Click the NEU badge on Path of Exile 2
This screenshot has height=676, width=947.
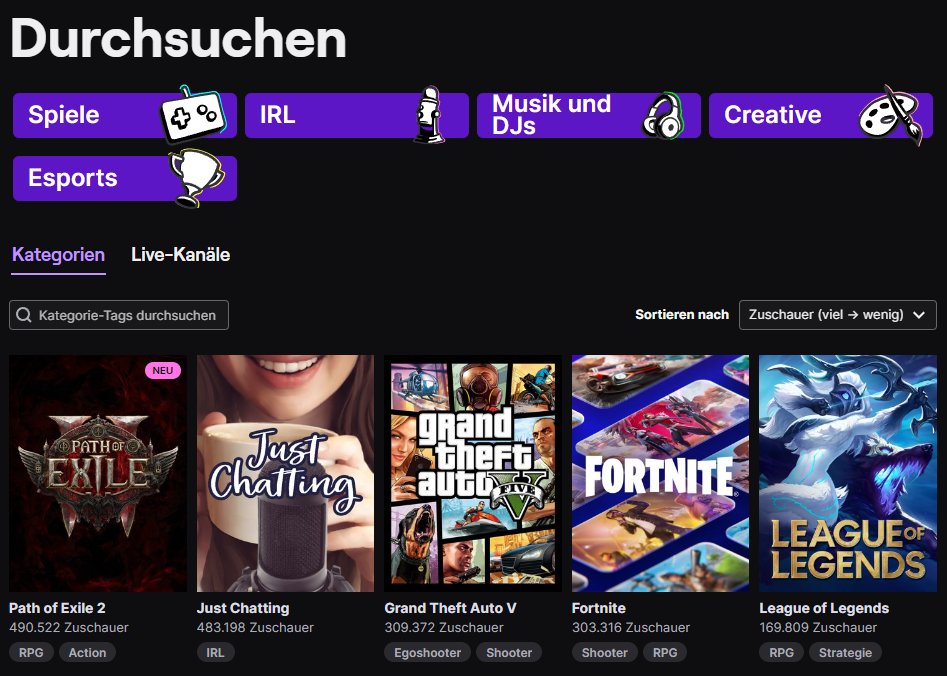(x=162, y=371)
